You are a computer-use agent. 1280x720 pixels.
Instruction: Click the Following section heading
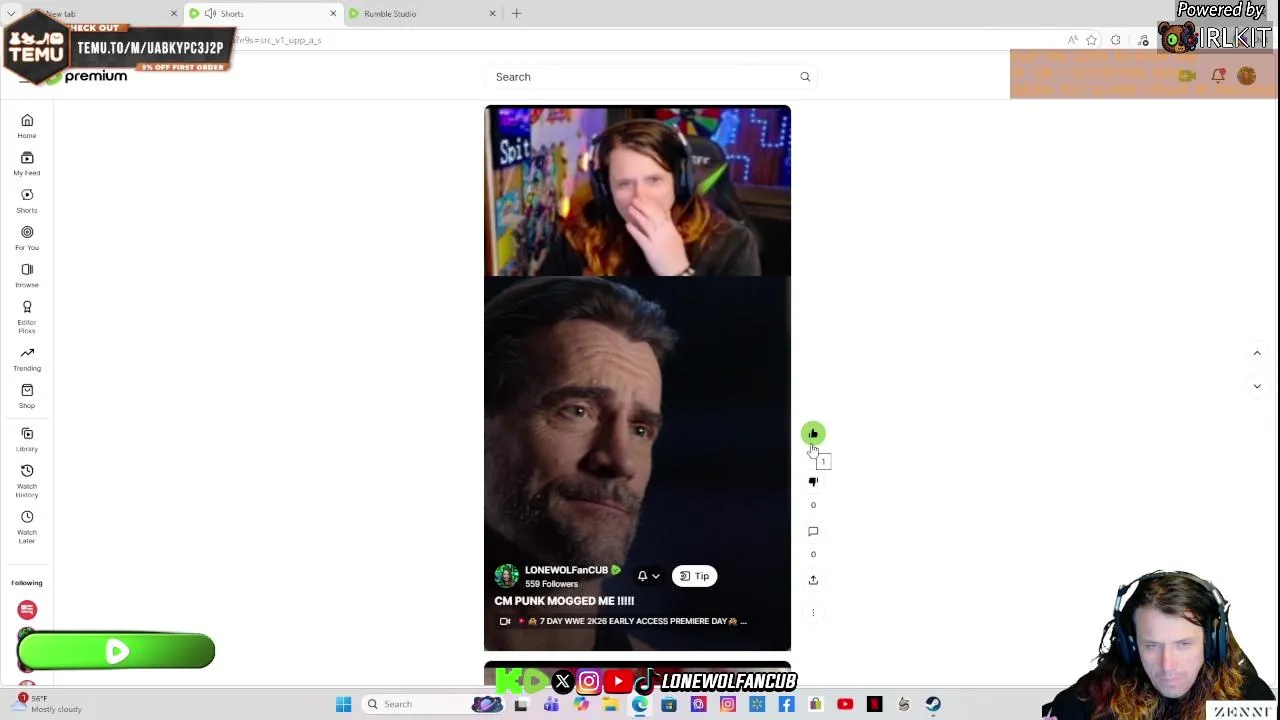click(27, 583)
